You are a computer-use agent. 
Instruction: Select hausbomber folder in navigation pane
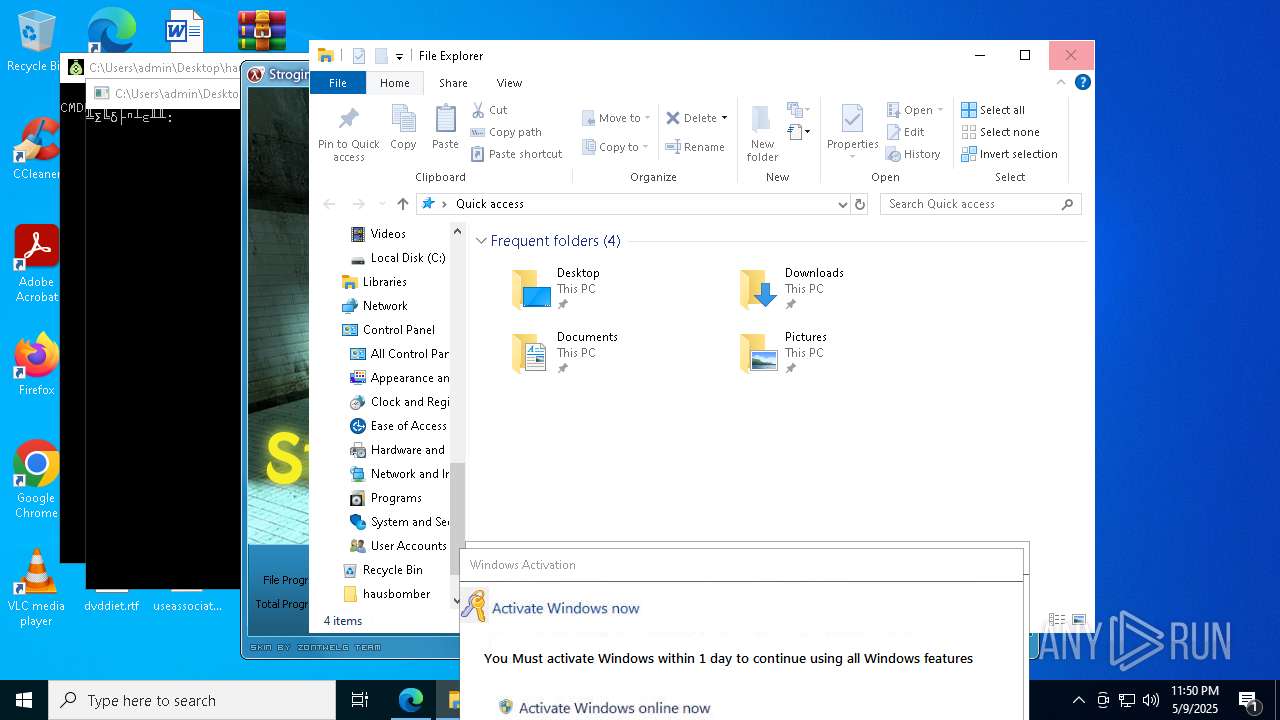[396, 594]
